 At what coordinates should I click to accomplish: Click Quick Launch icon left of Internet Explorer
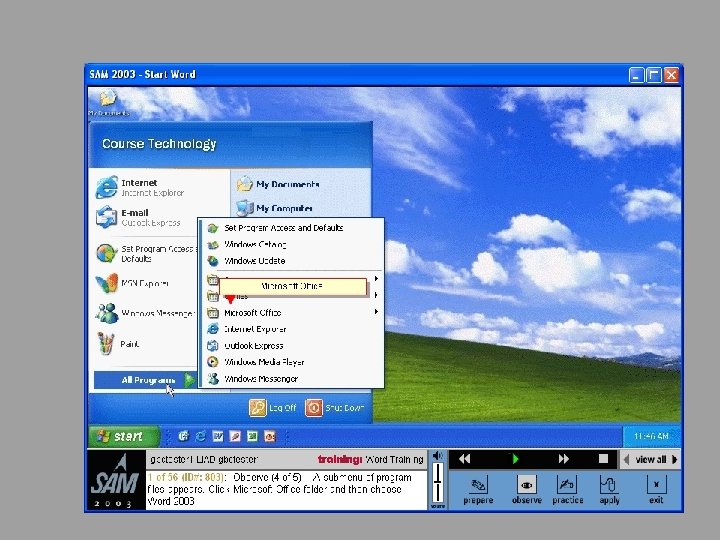tap(183, 436)
